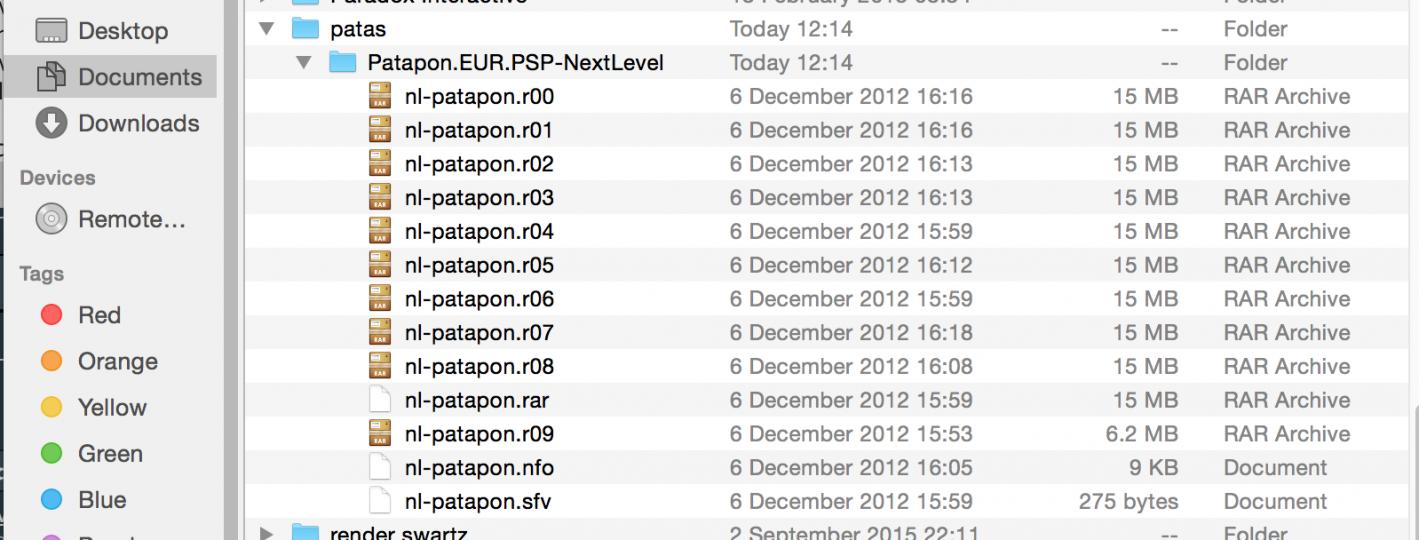This screenshot has width=1419, height=540.
Task: Select file name nl-patapon.r03
Action: pos(479,198)
